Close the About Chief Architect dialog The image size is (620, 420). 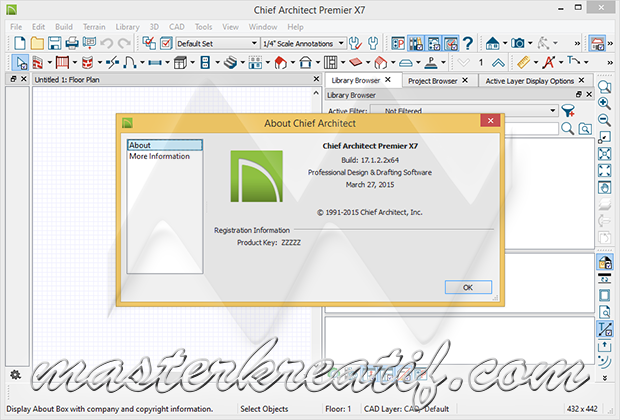pyautogui.click(x=490, y=121)
